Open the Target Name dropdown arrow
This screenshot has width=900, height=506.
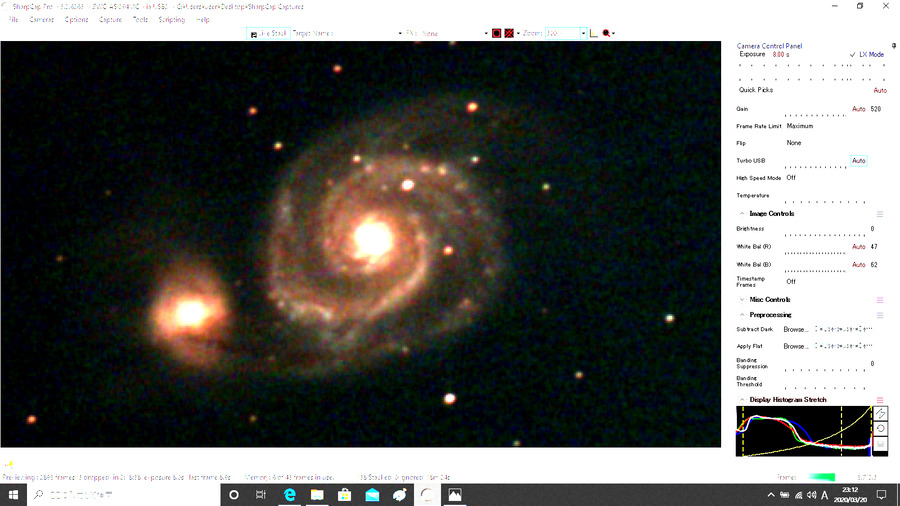pos(400,33)
